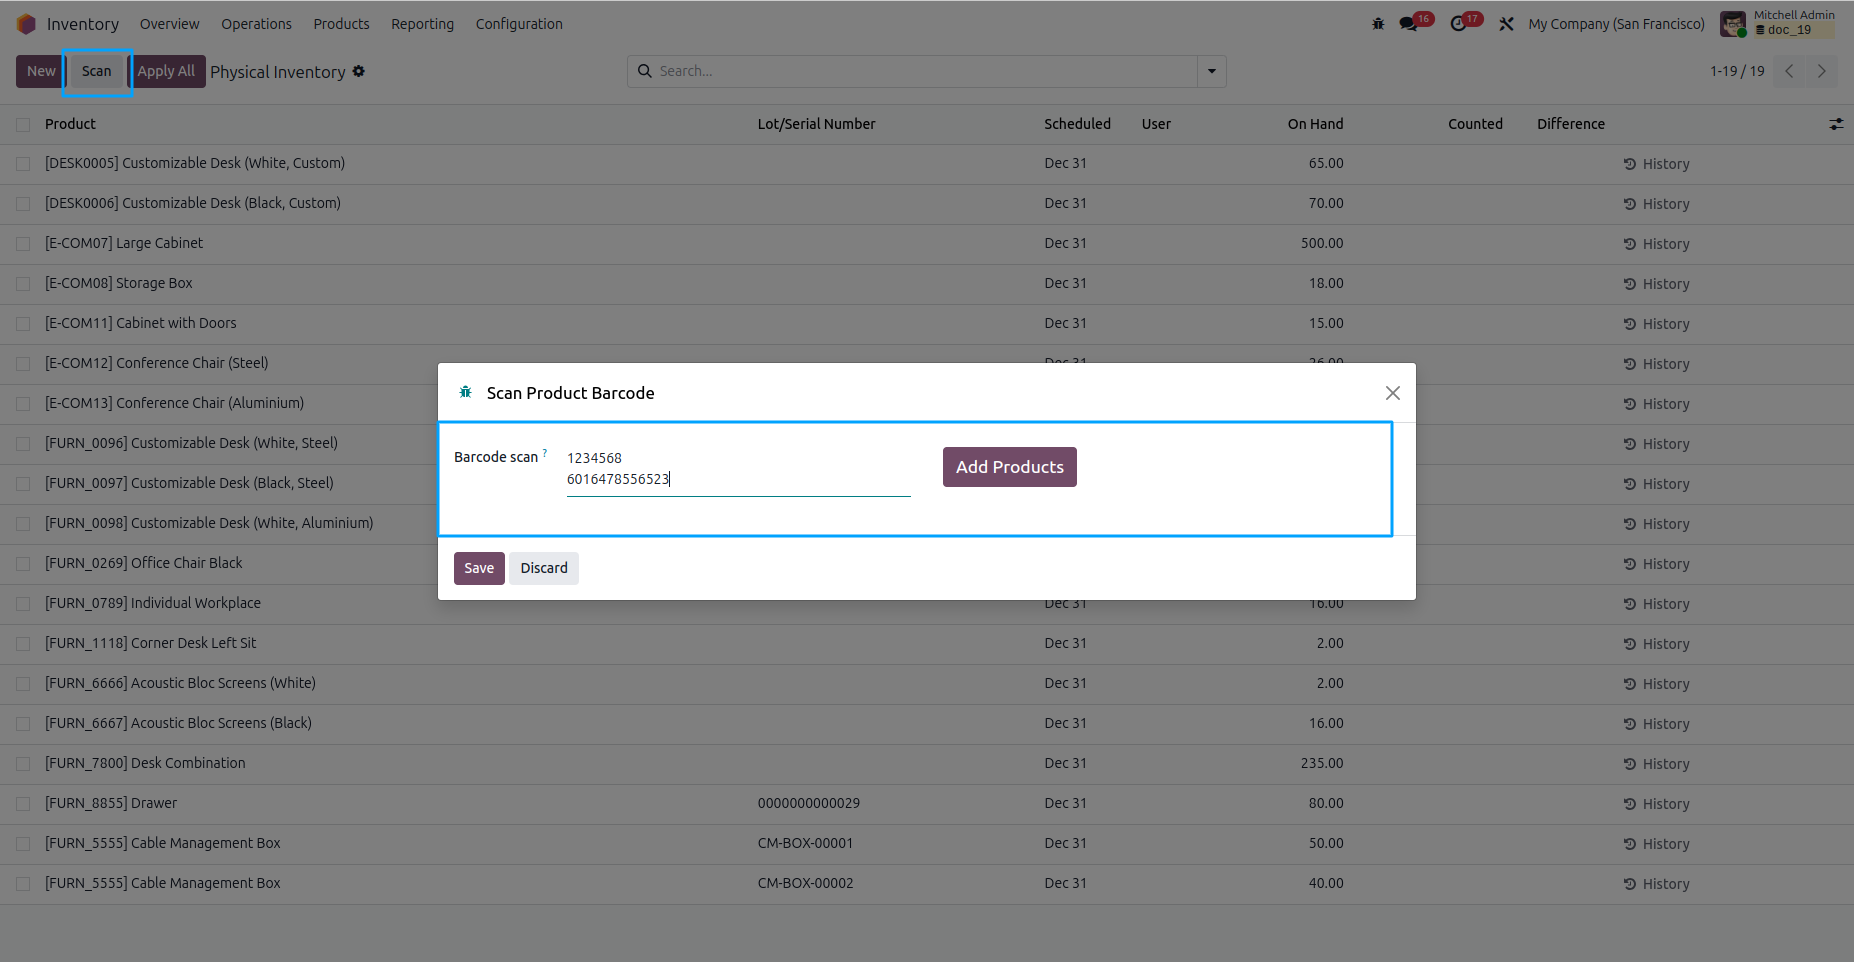Open the debug bug icon in top bar
The image size is (1854, 962).
tap(1378, 24)
